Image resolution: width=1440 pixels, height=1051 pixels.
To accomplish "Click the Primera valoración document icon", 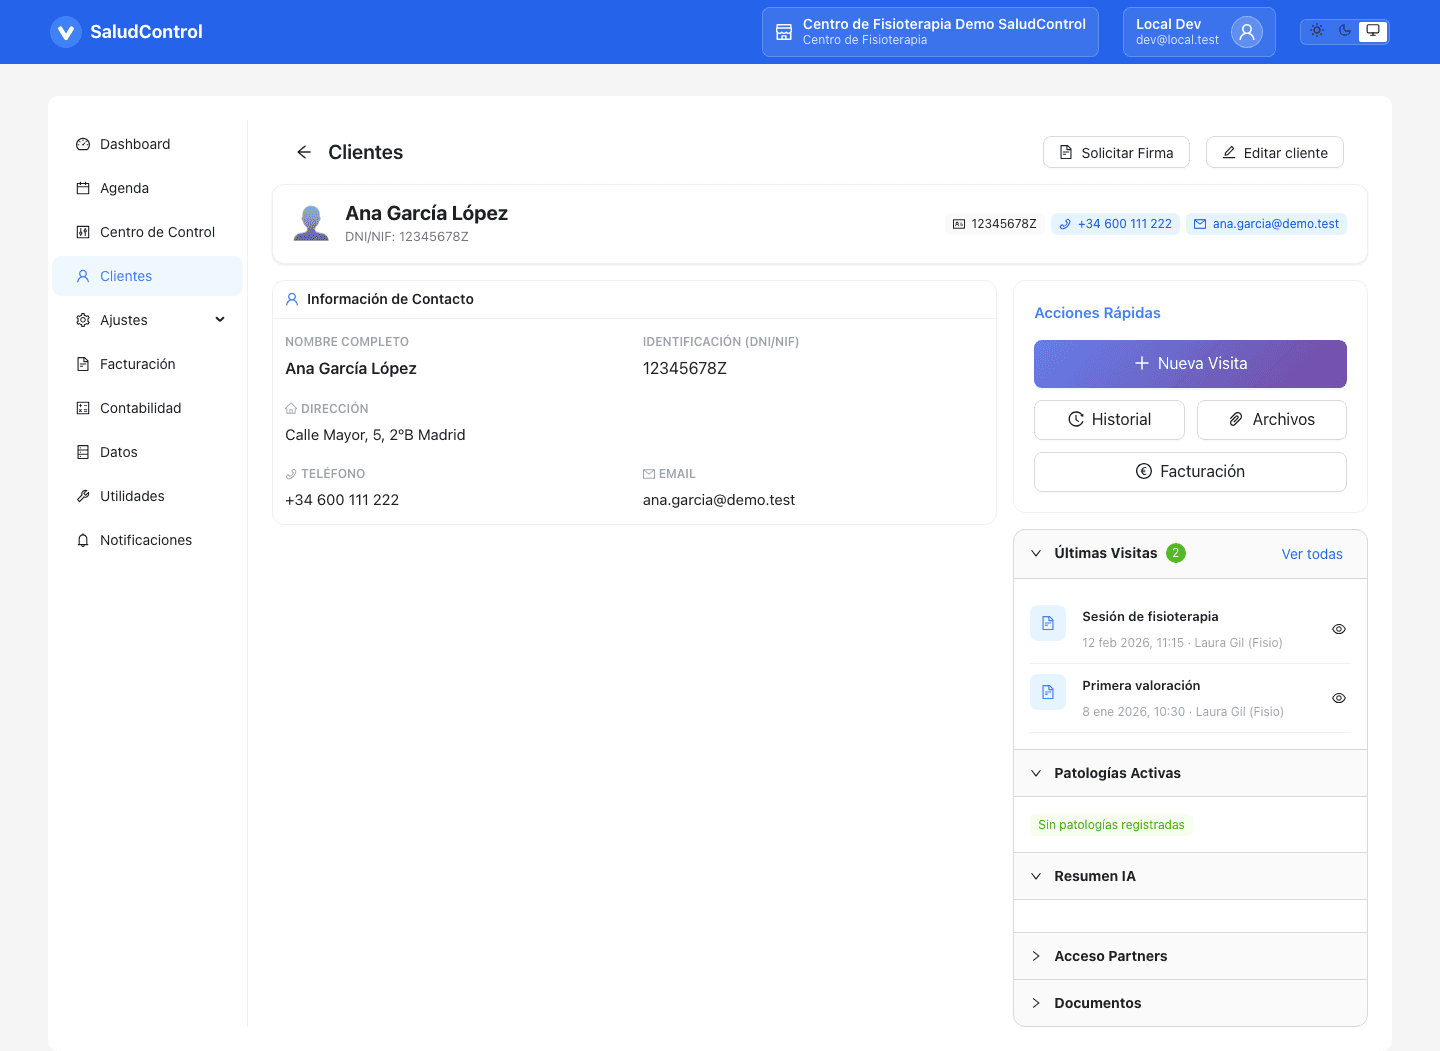I will click(x=1048, y=692).
